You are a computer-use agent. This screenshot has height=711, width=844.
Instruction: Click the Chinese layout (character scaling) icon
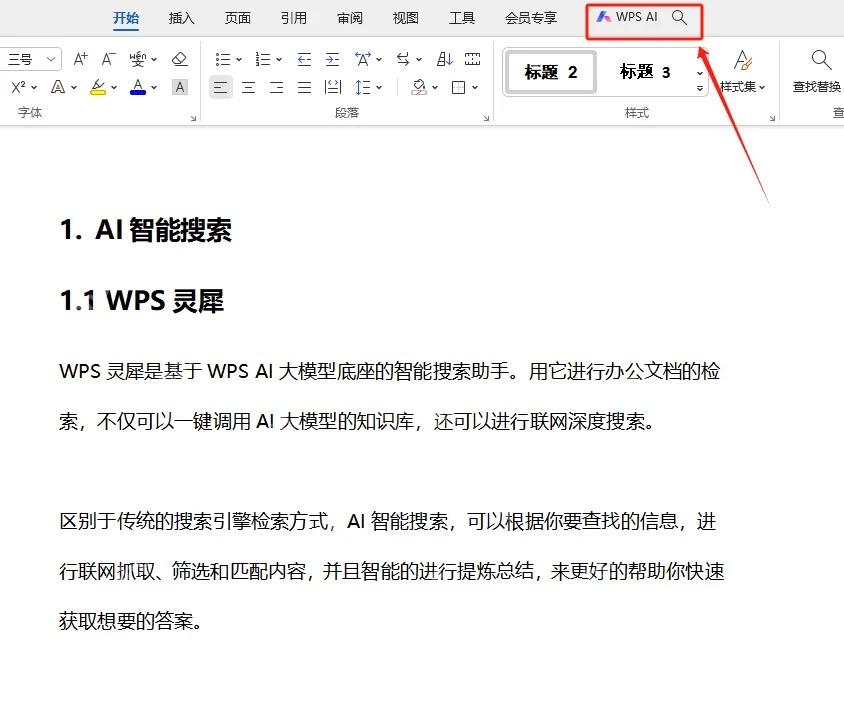(x=362, y=59)
